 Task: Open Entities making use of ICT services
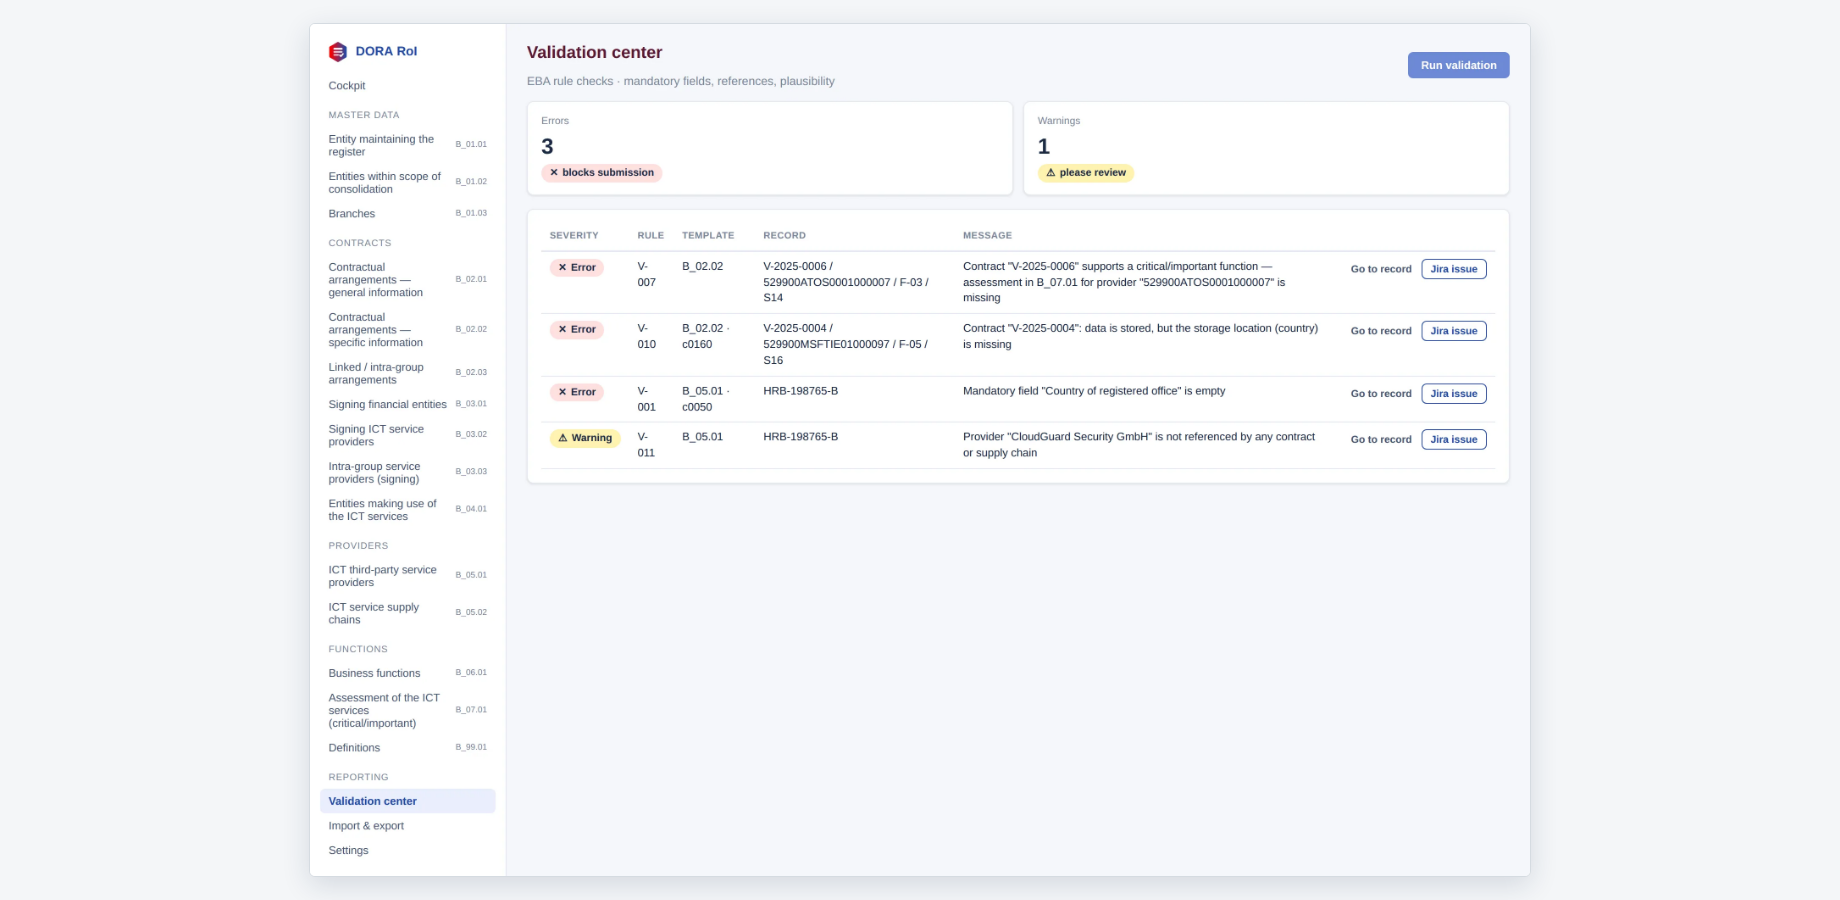click(407, 510)
